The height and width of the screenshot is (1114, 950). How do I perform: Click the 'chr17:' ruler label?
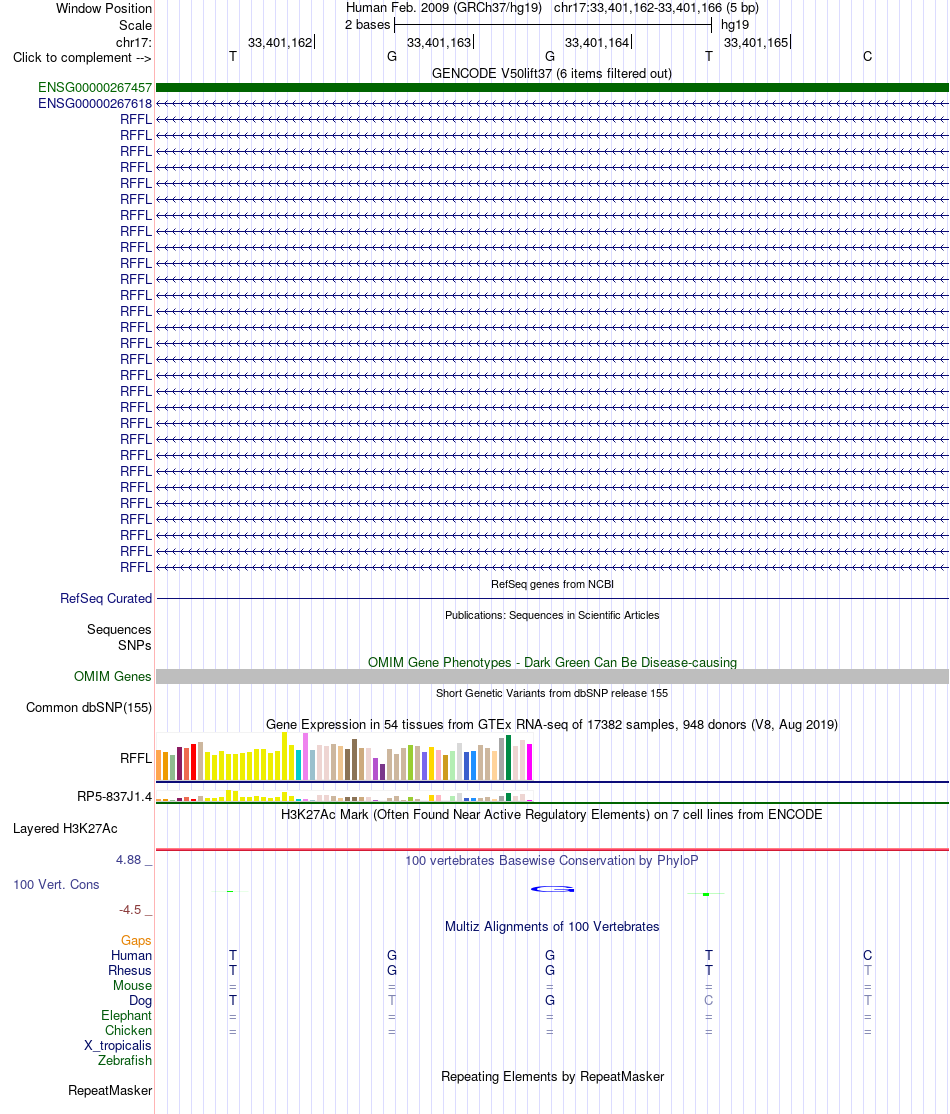pos(134,43)
